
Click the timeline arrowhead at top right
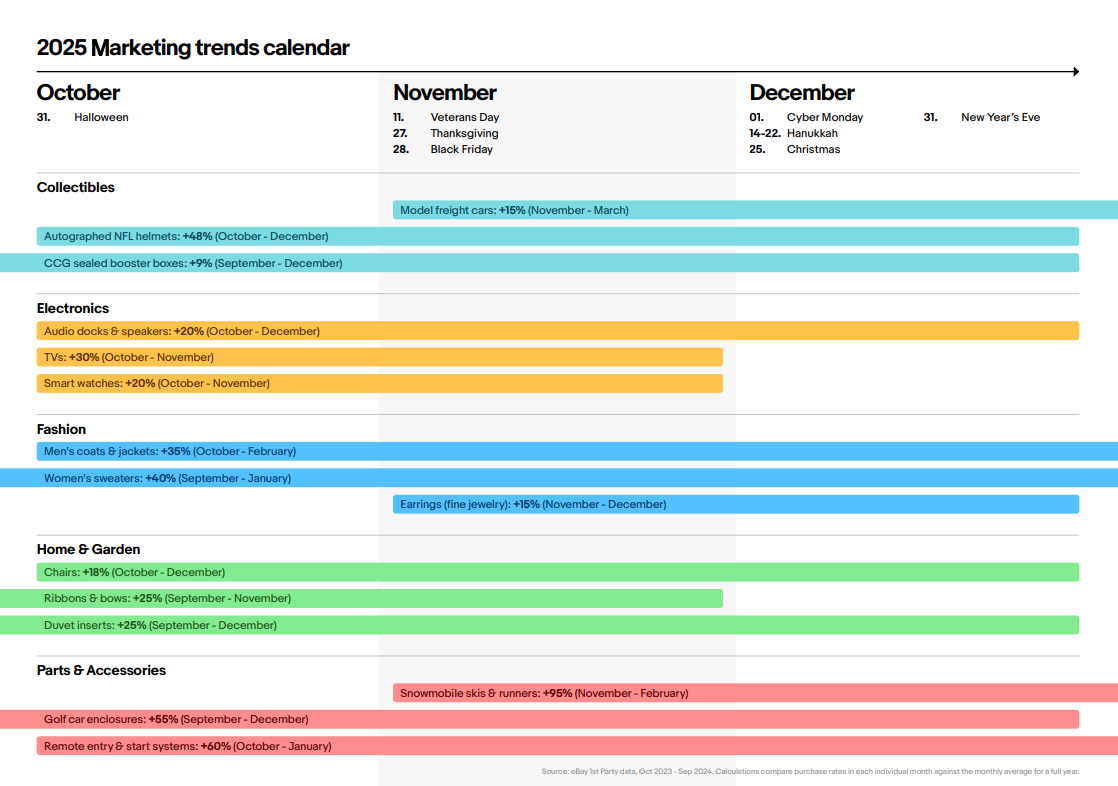[x=1076, y=71]
